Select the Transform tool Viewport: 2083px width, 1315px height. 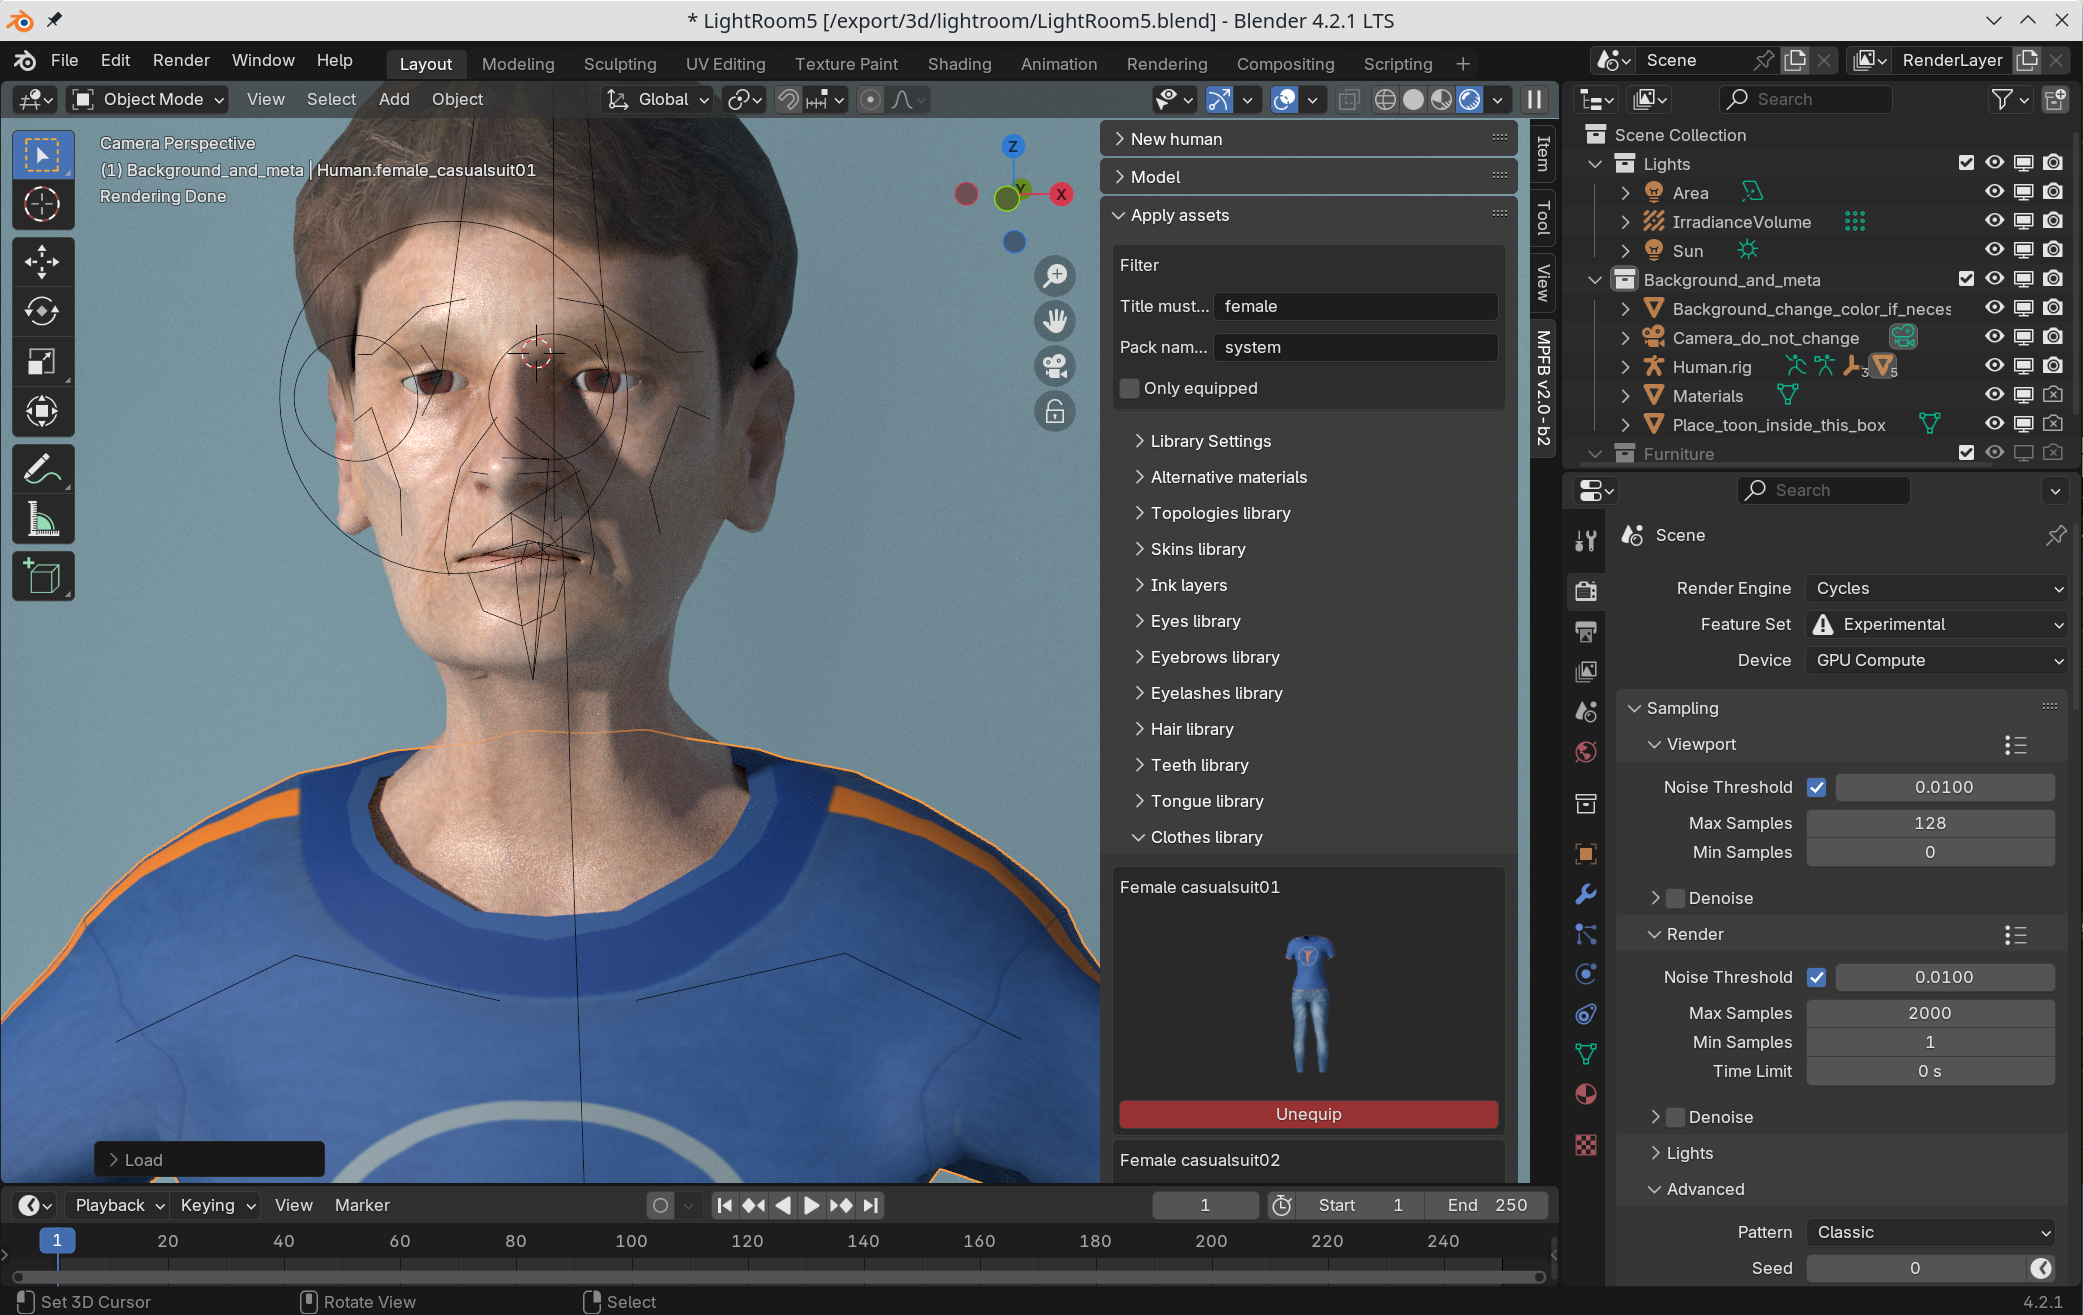click(x=42, y=411)
